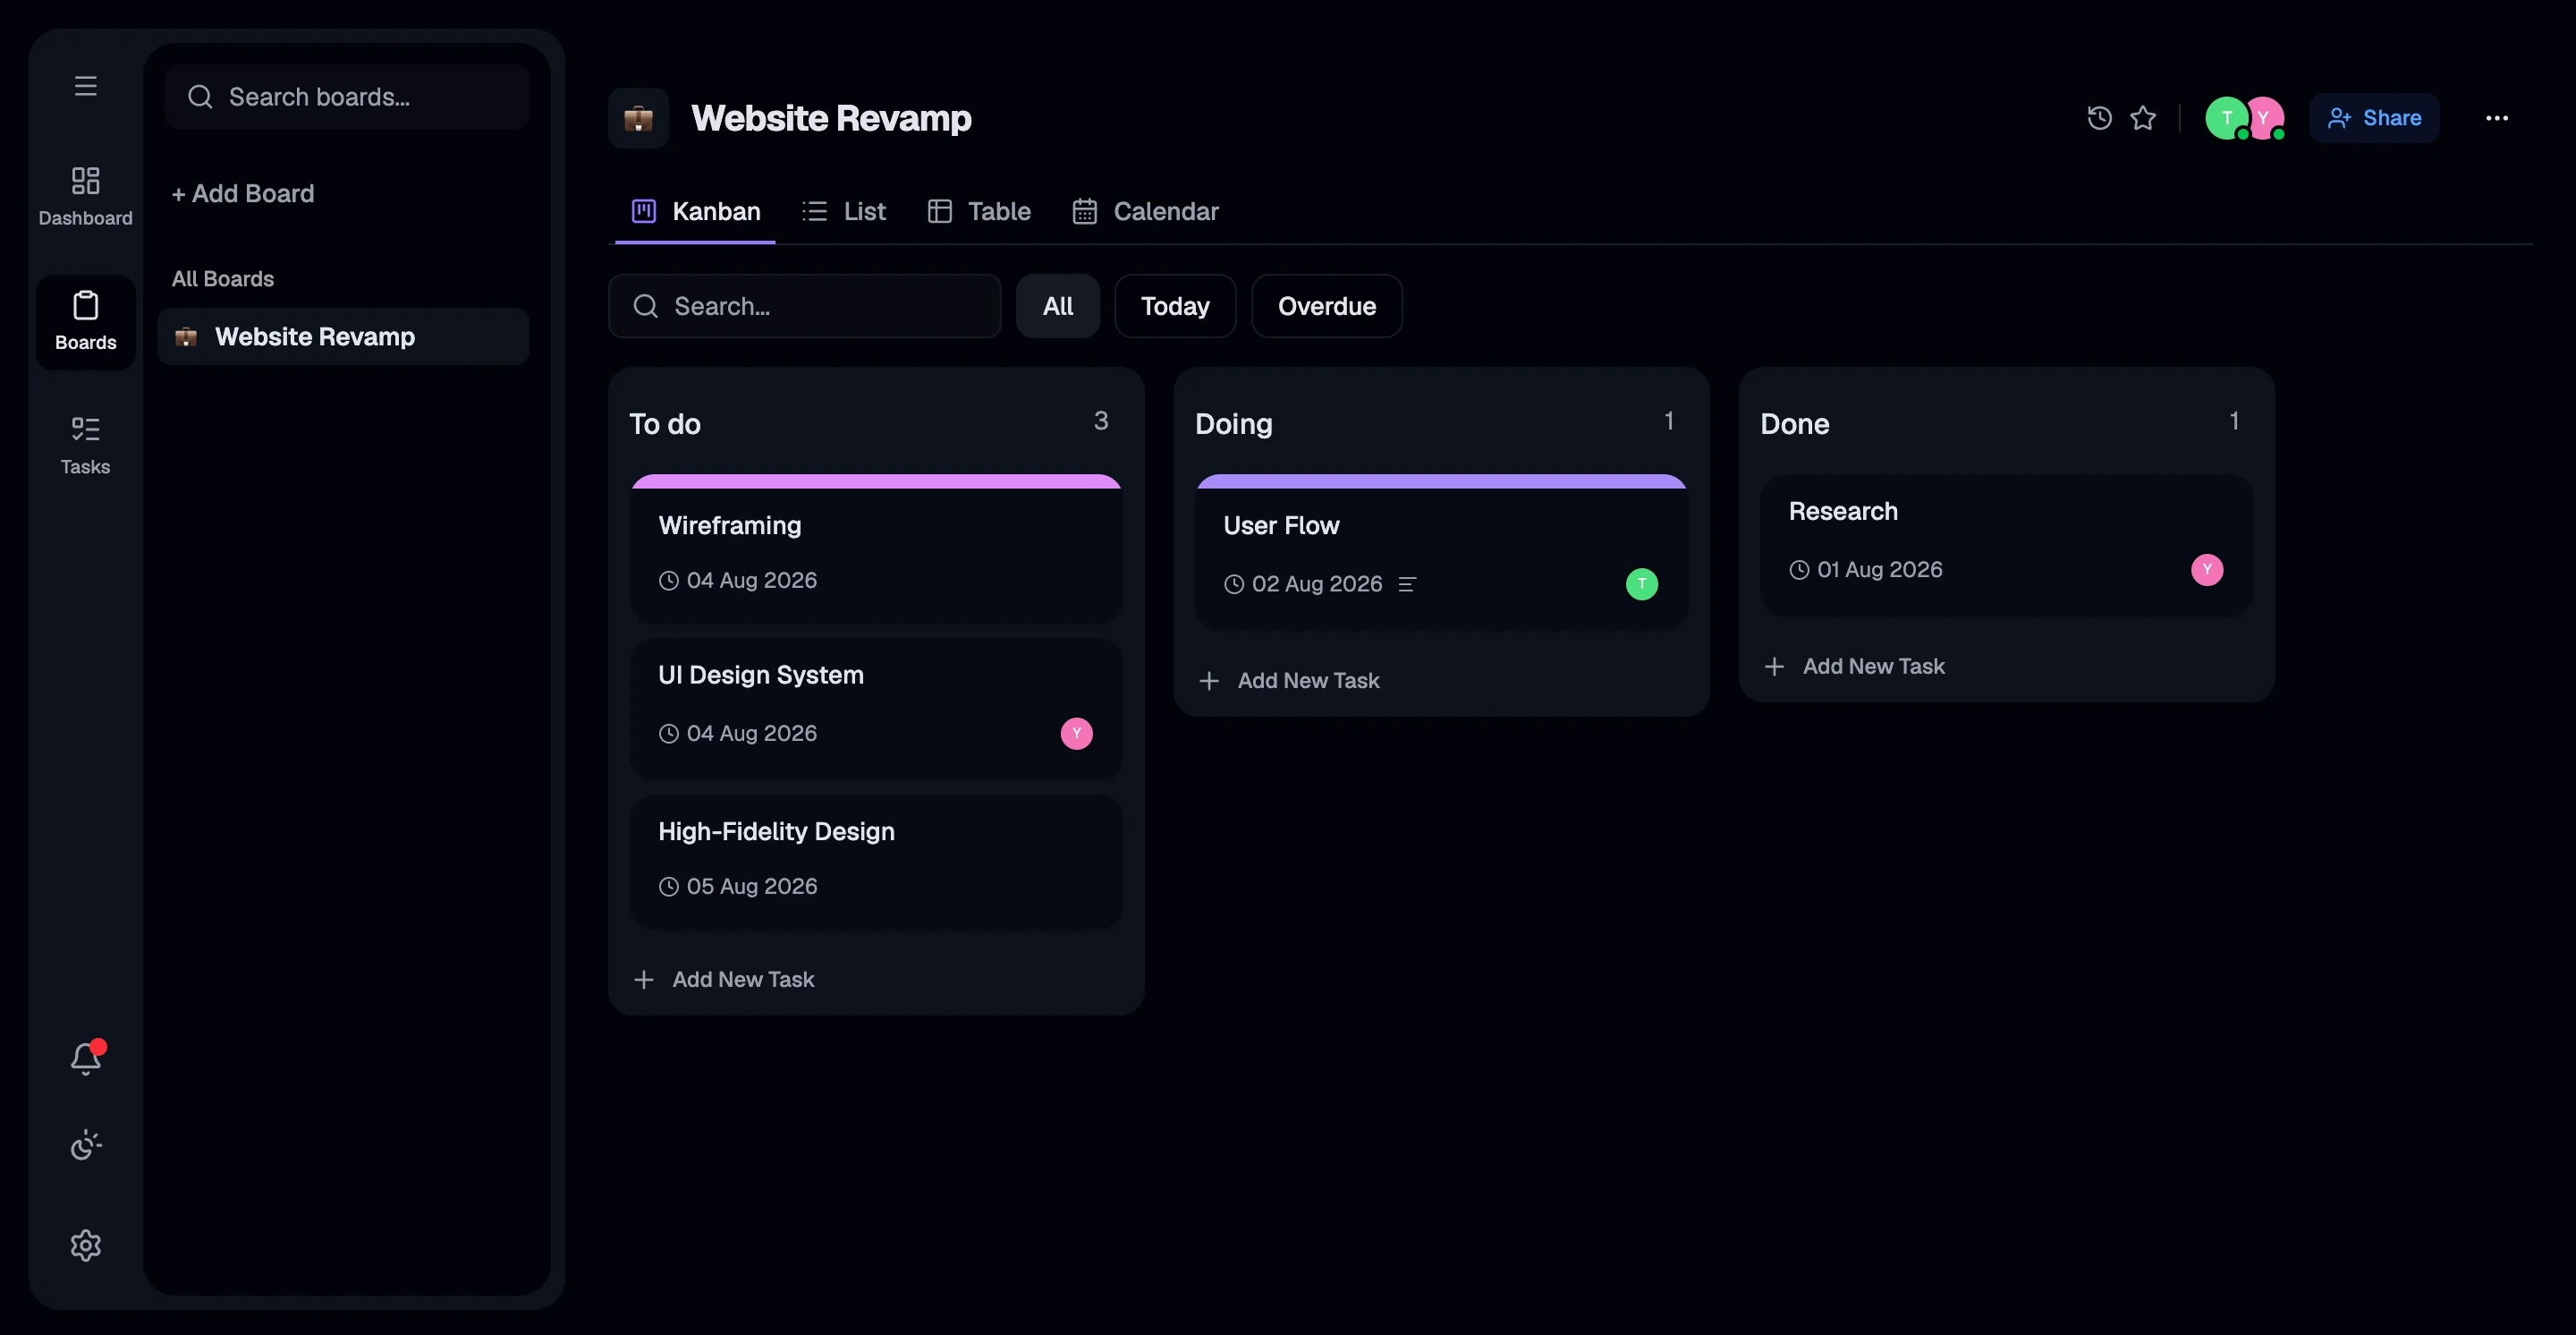
Task: Open the Research task card
Action: pyautogui.click(x=2006, y=545)
